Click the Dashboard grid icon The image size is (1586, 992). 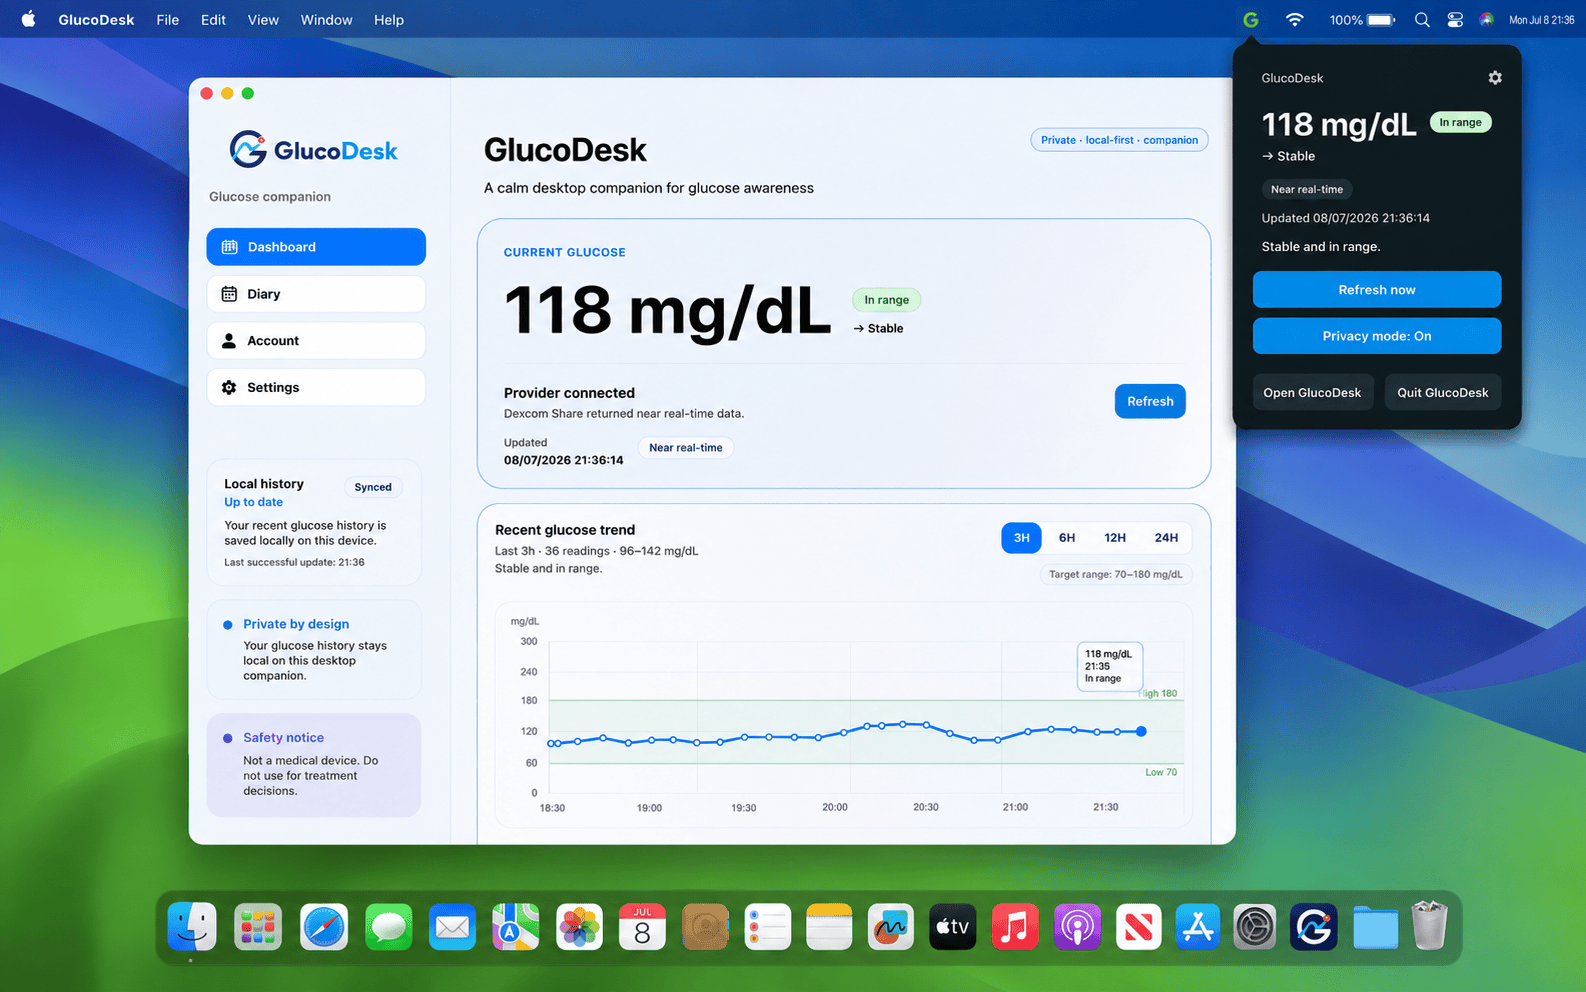tap(229, 247)
